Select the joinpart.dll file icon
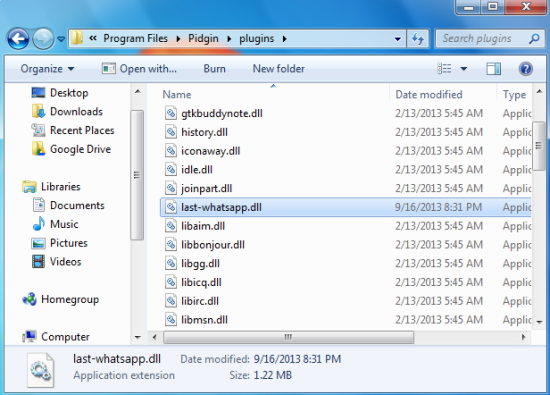Viewport: 550px width, 395px height. pos(171,188)
